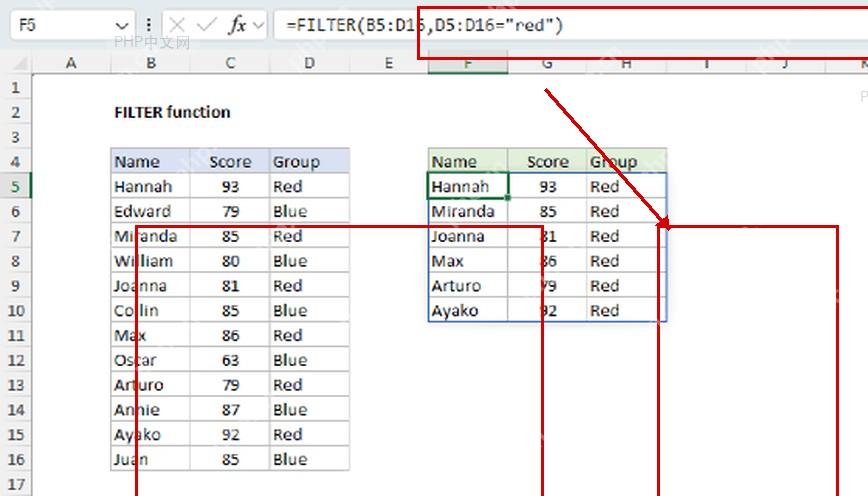The height and width of the screenshot is (496, 868).
Task: Select row 2 header
Action: click(x=16, y=112)
